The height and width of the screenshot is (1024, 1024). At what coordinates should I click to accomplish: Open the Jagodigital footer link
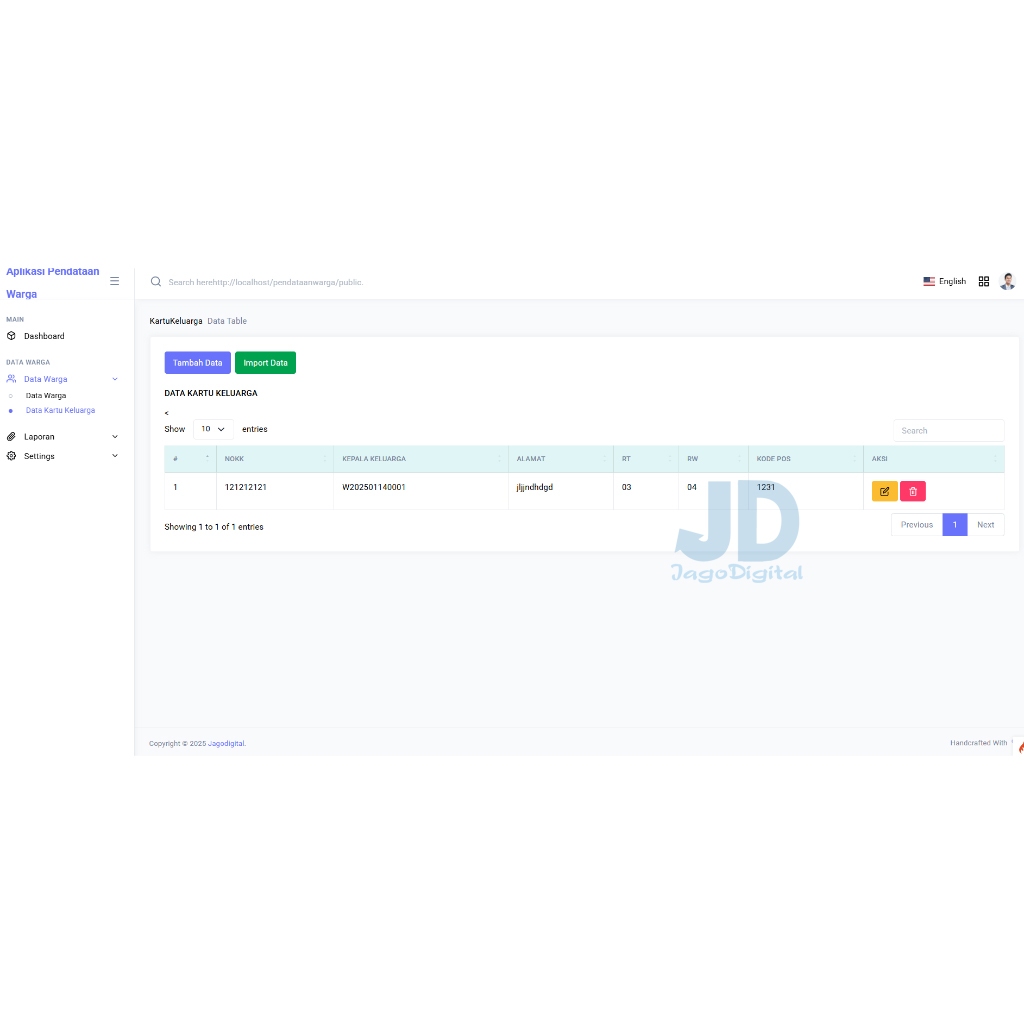point(226,743)
